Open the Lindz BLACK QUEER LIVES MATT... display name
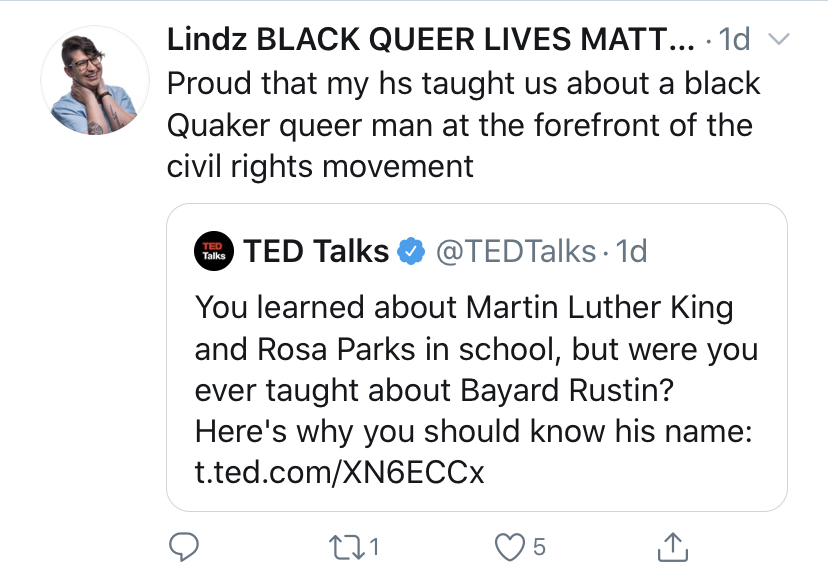 431,39
